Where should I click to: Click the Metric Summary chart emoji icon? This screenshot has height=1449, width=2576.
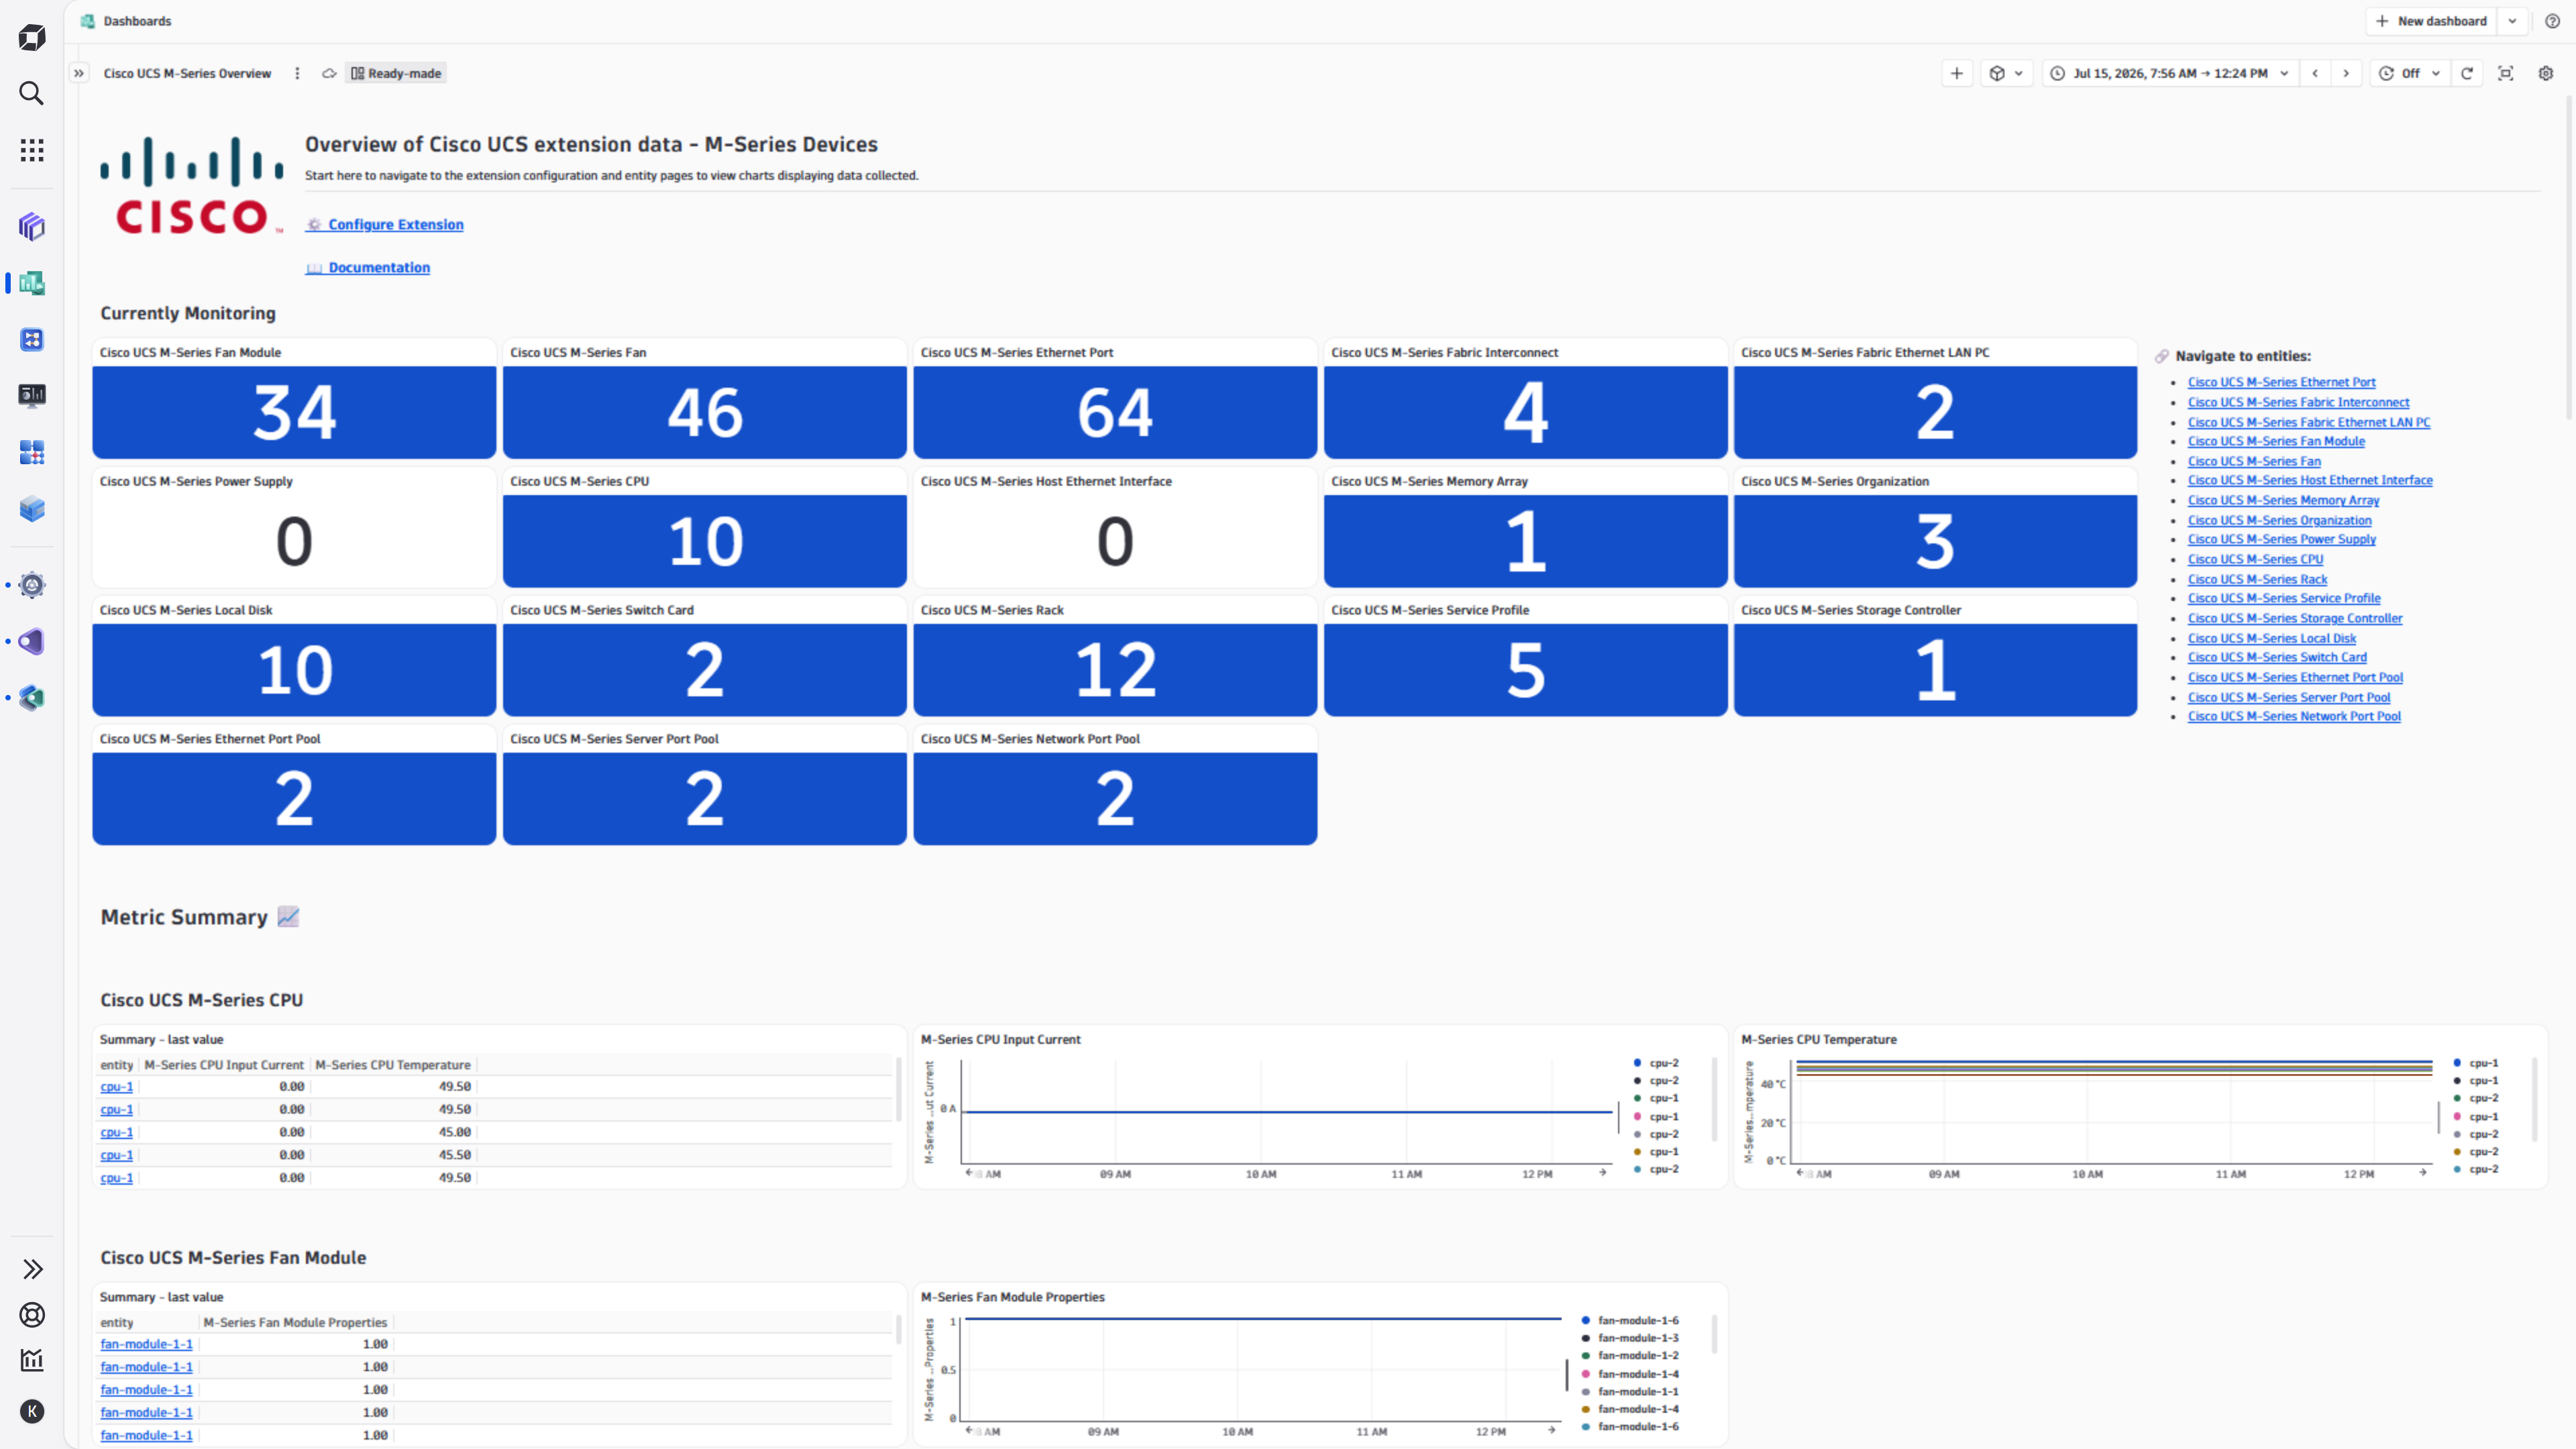tap(288, 917)
